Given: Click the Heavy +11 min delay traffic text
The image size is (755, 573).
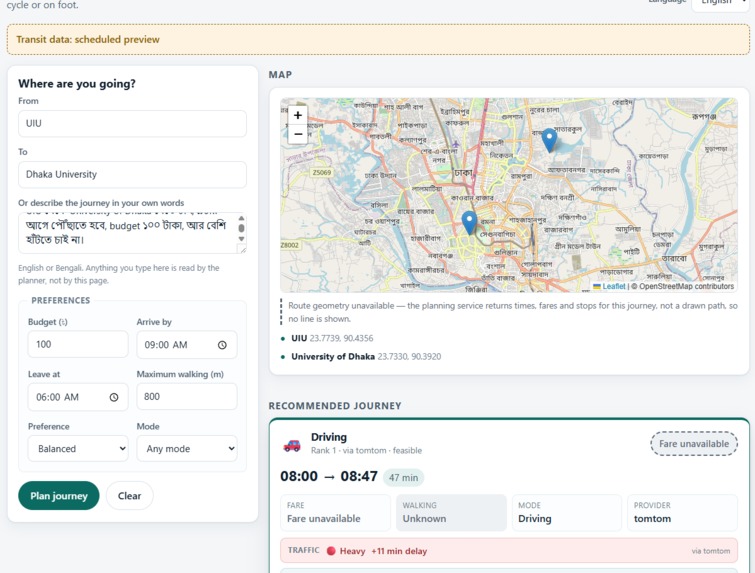Looking at the screenshot, I should click(x=383, y=551).
